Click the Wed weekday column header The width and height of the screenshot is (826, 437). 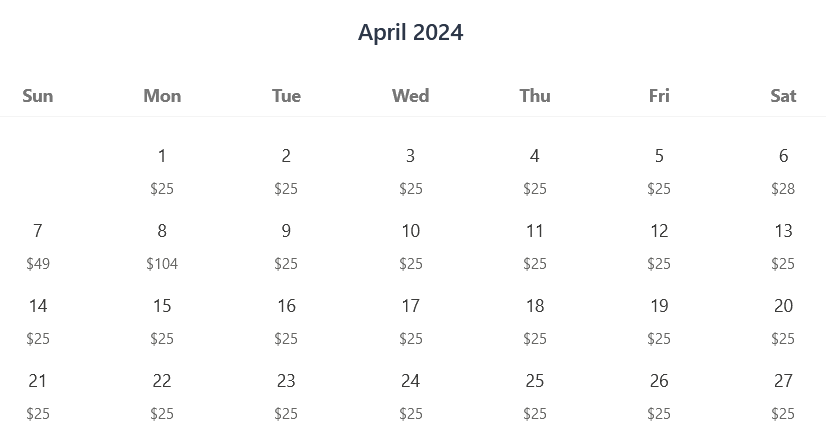coord(410,96)
